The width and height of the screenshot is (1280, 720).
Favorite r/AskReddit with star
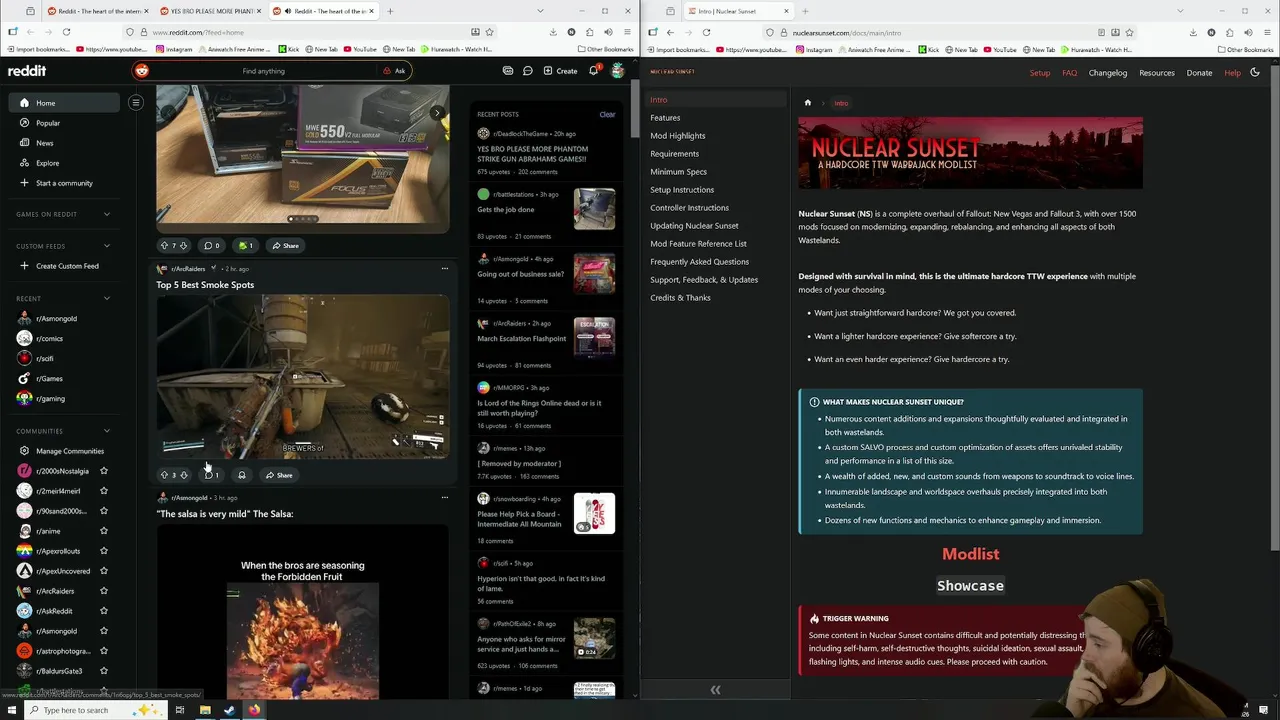pos(104,611)
